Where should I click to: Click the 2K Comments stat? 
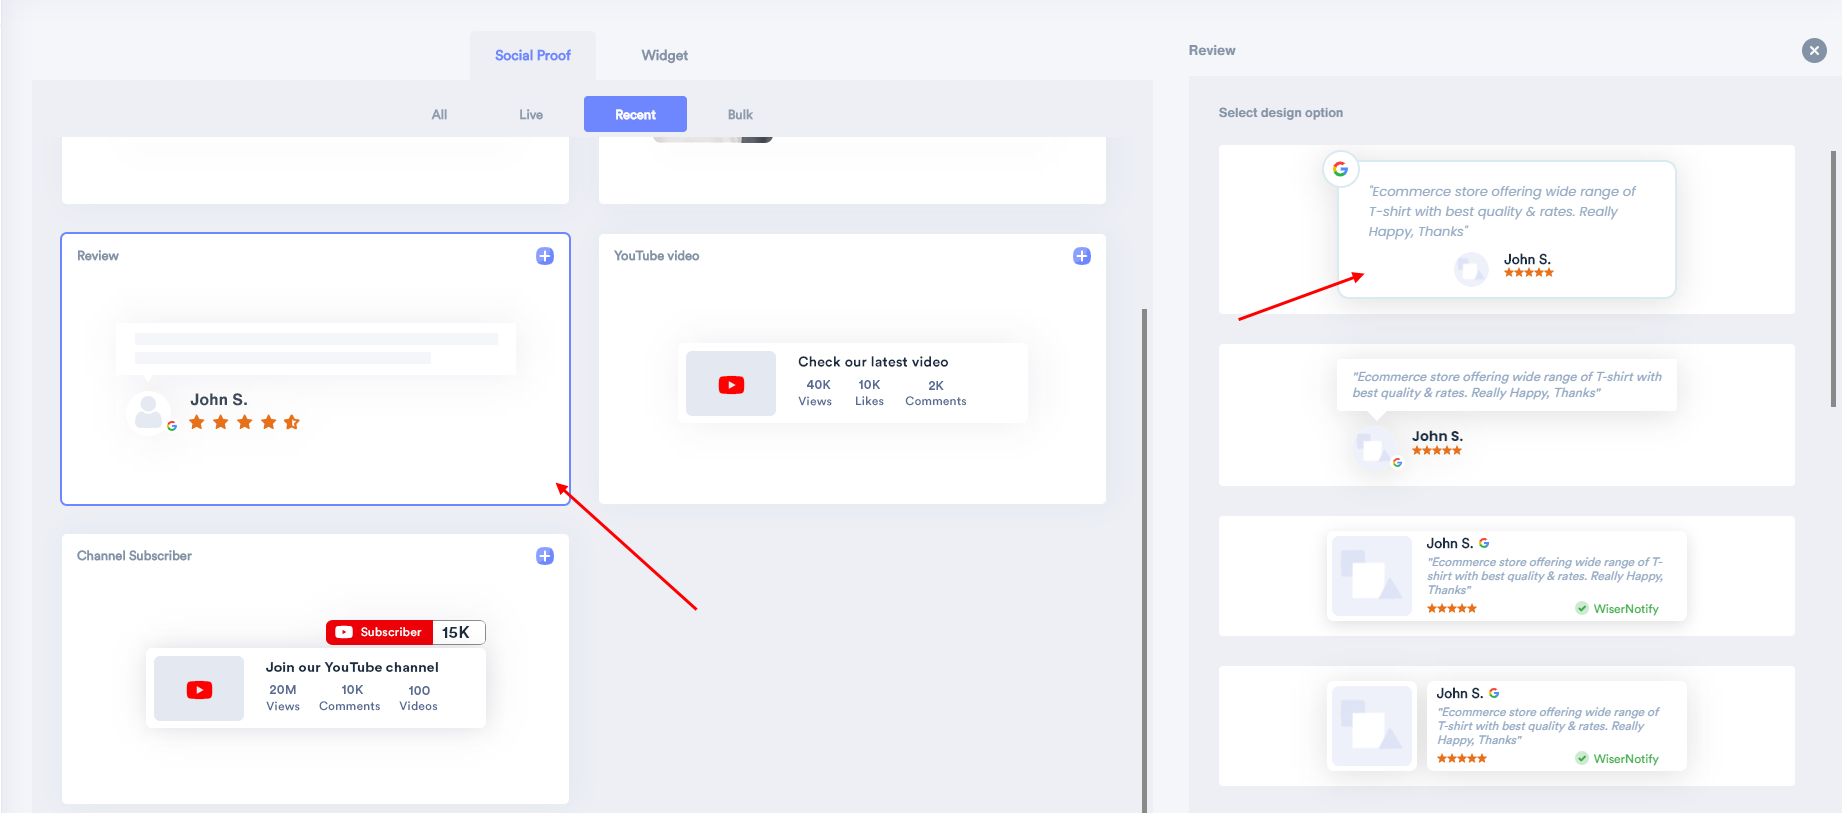coord(936,393)
